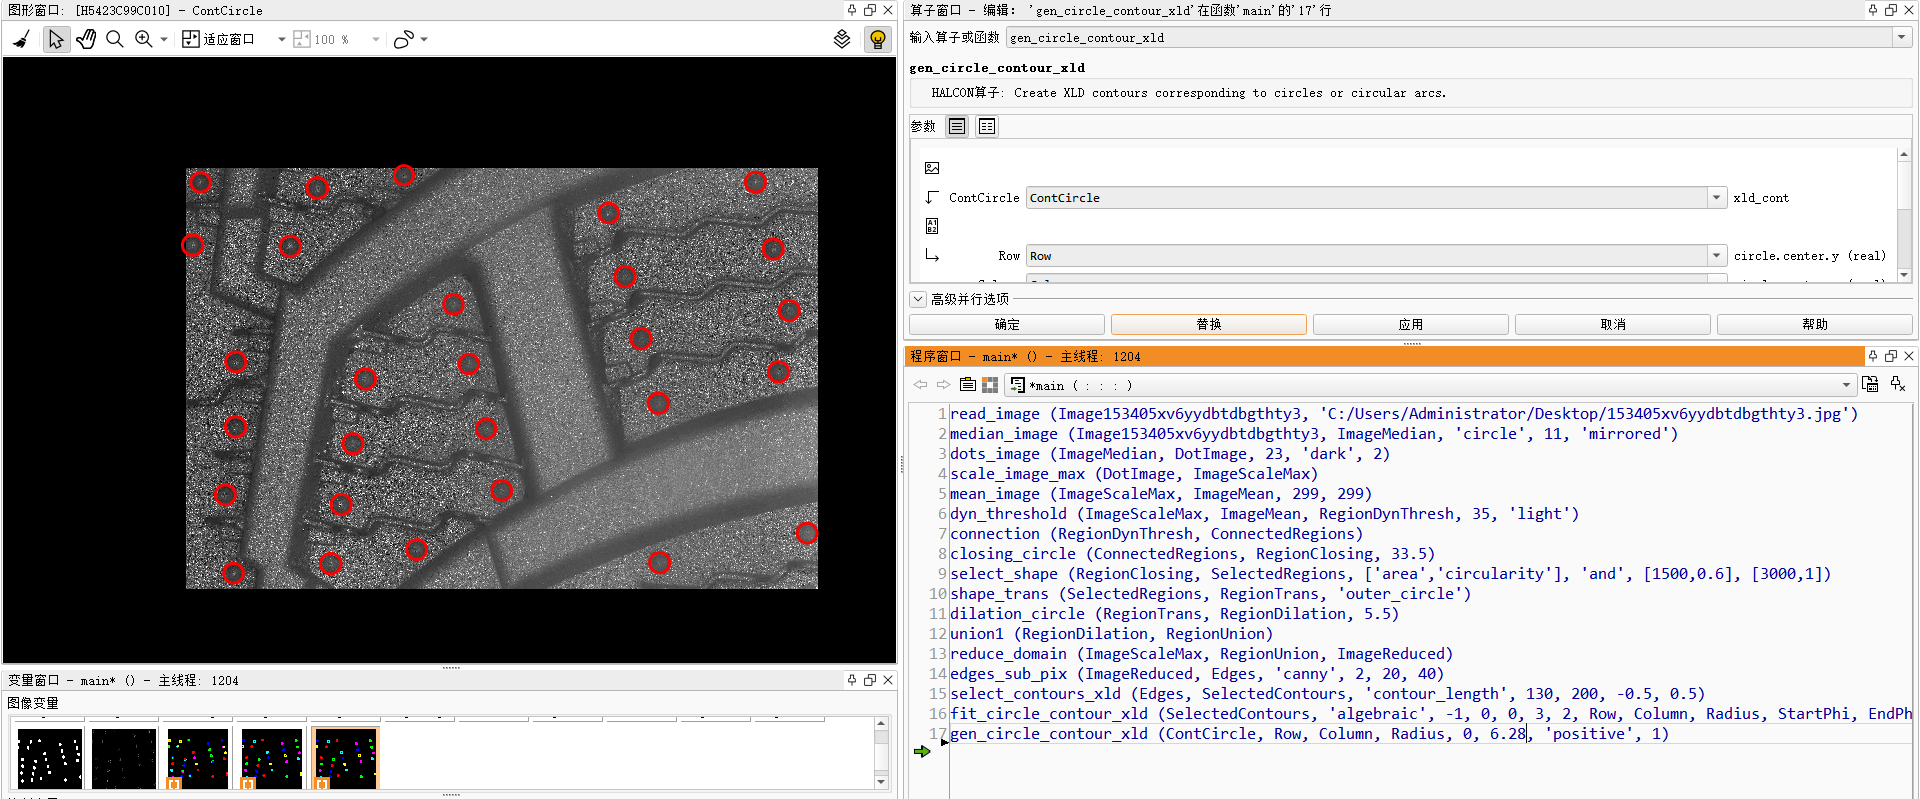Click the operator name input field
The image size is (1920, 799).
[x=1449, y=38]
